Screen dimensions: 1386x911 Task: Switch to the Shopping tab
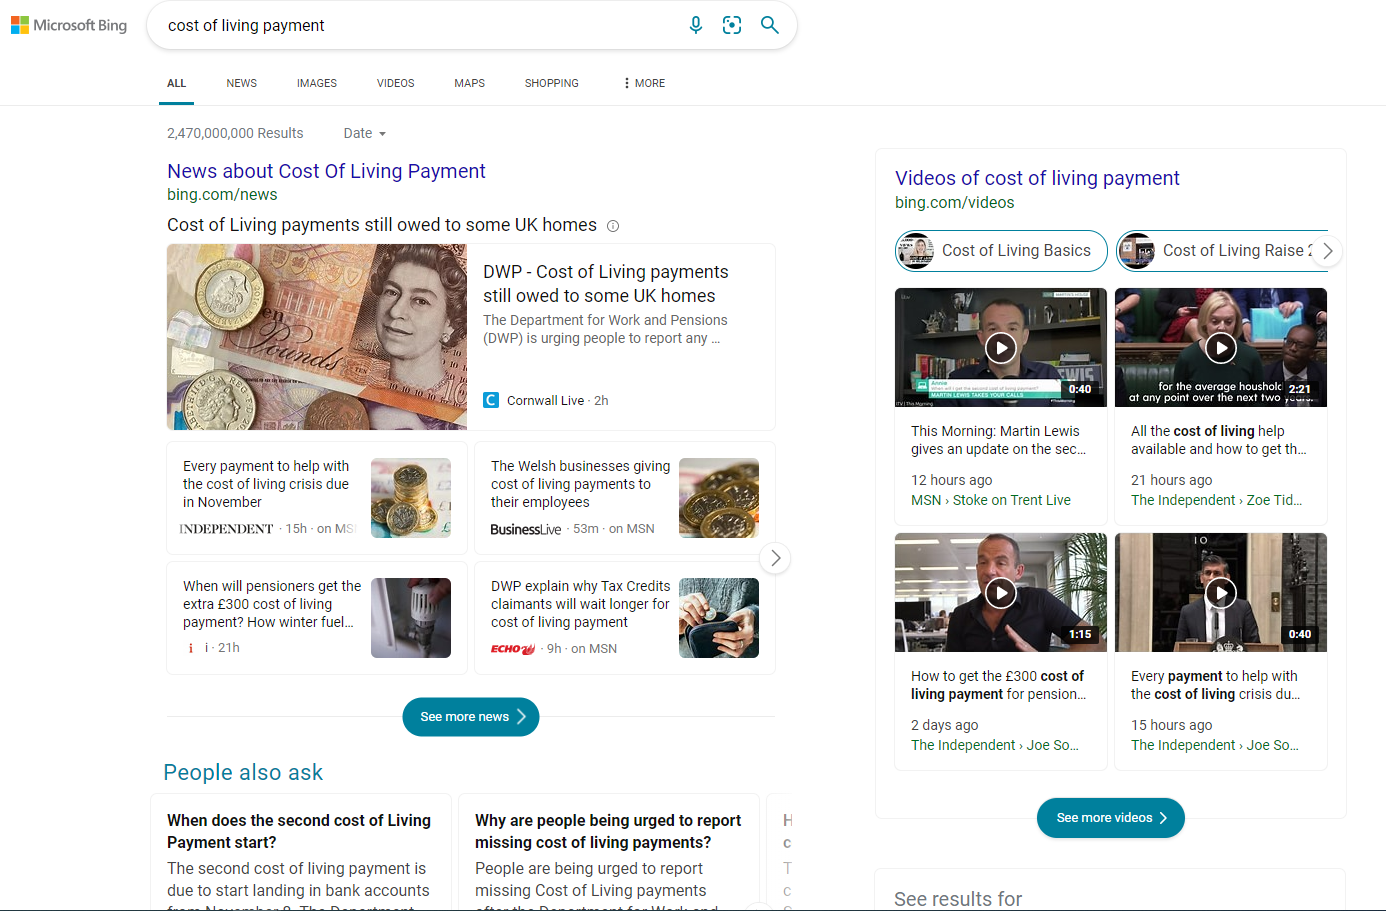coord(552,83)
